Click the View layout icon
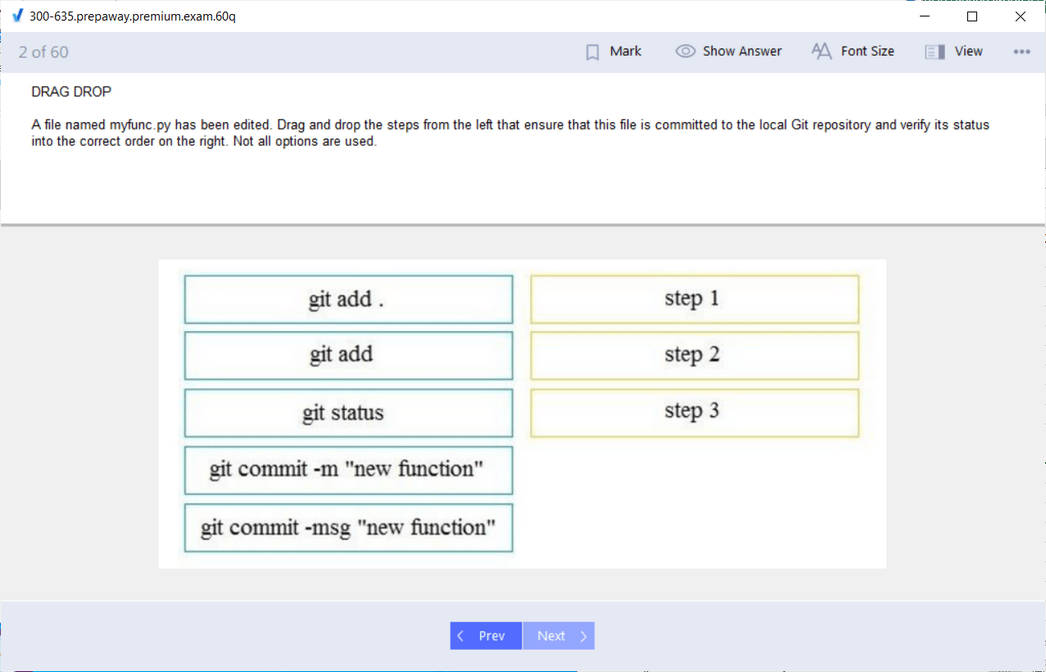Image resolution: width=1046 pixels, height=672 pixels. coord(935,52)
